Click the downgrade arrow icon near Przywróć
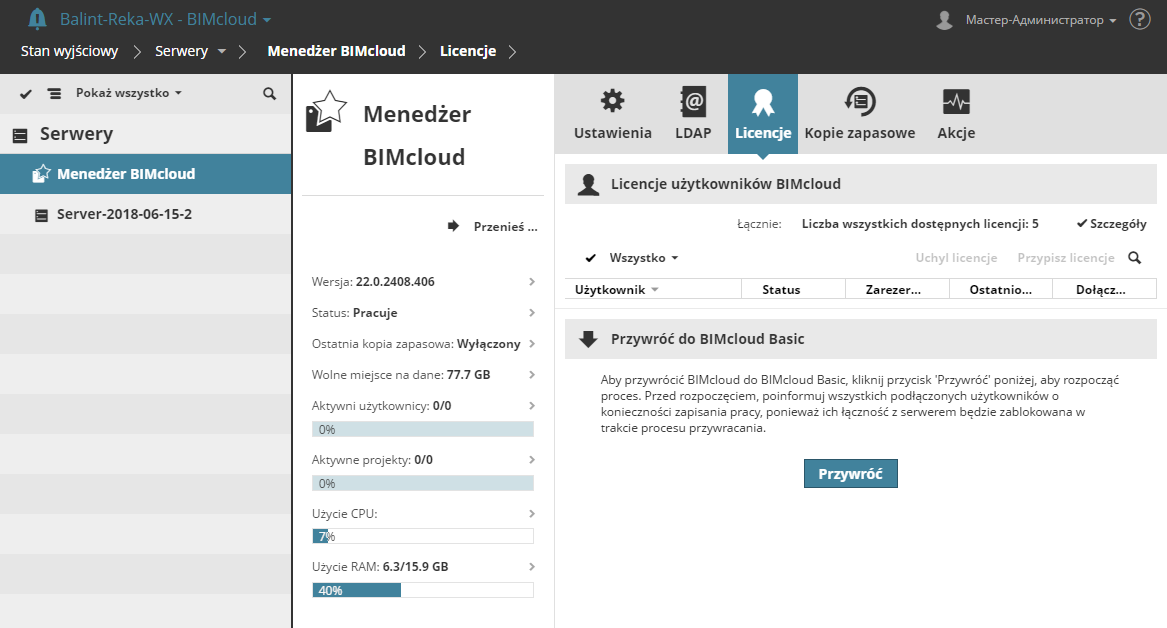1167x628 pixels. [588, 339]
